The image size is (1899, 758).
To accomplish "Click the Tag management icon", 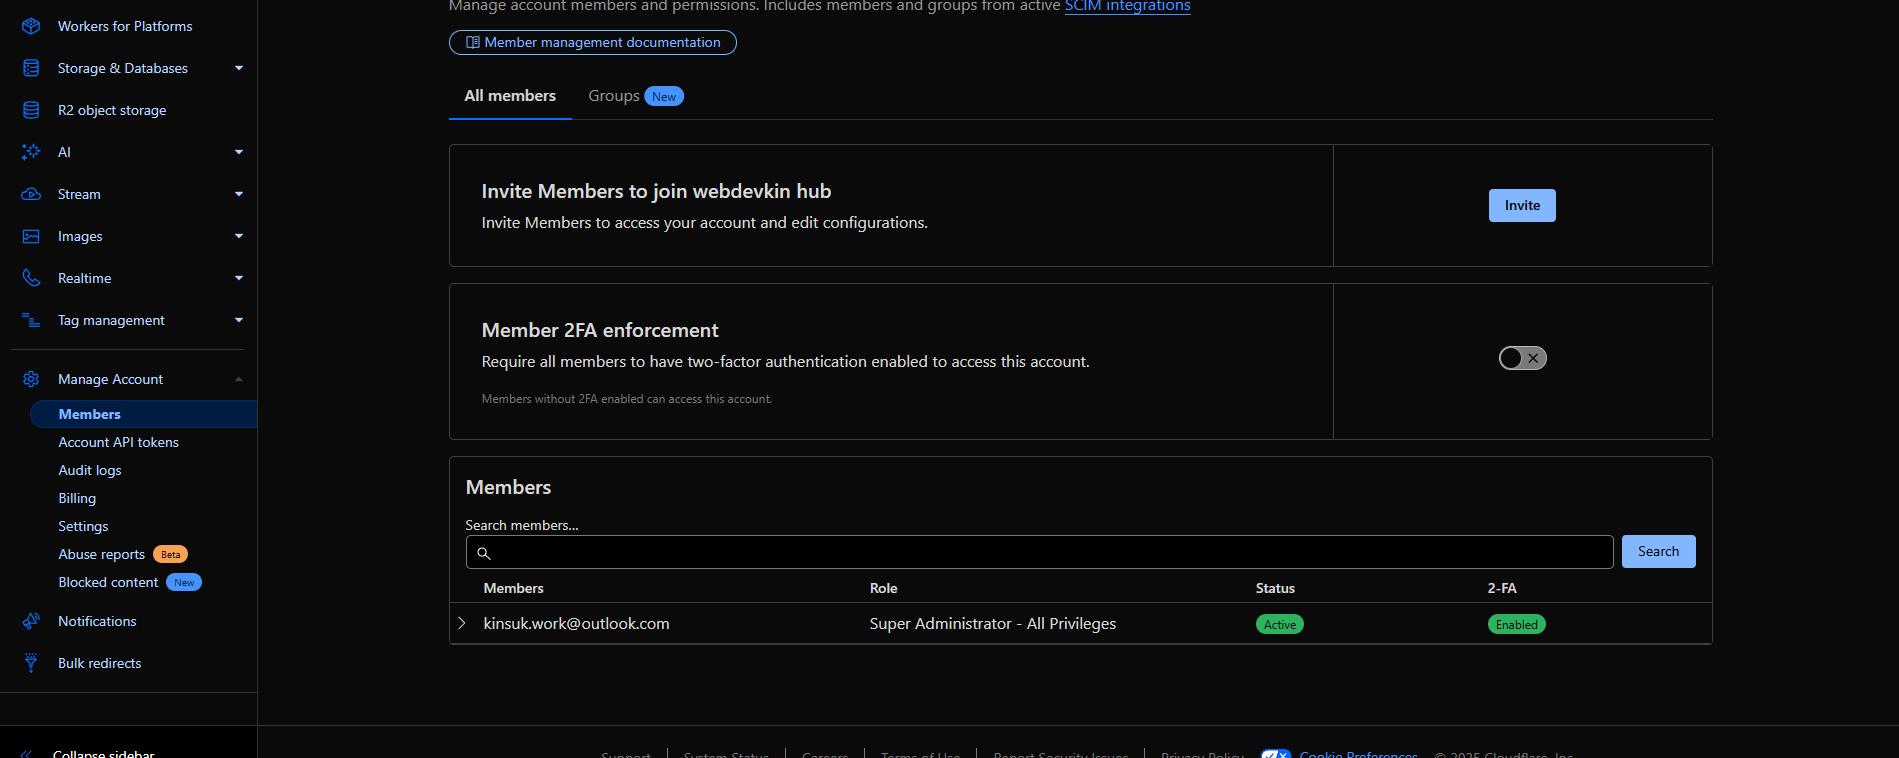I will click(31, 320).
